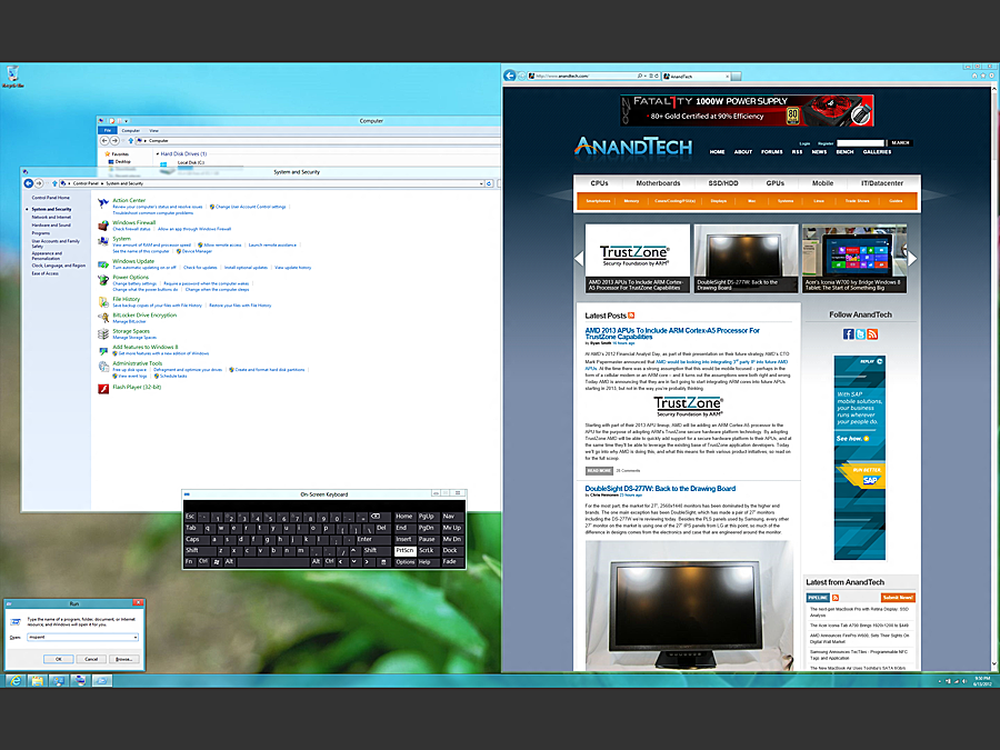Open the File tab in Computer window

pos(107,131)
